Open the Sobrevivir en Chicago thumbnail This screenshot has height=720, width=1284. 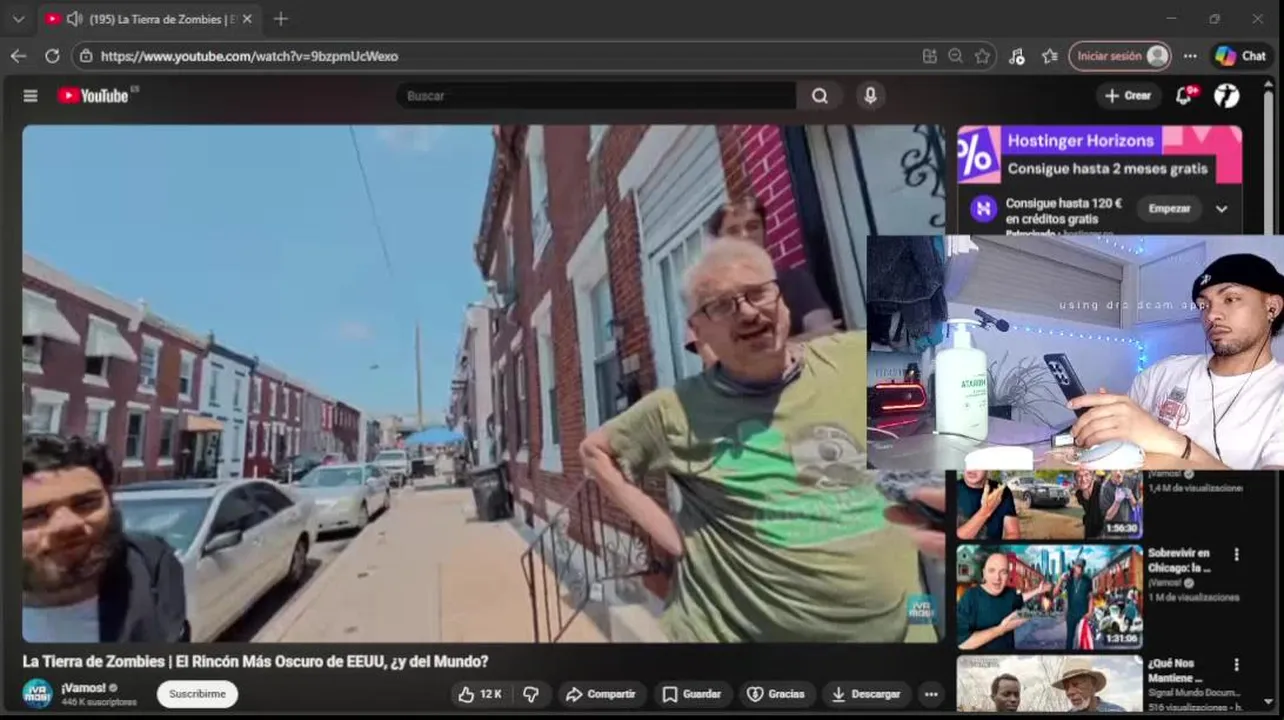point(1049,597)
